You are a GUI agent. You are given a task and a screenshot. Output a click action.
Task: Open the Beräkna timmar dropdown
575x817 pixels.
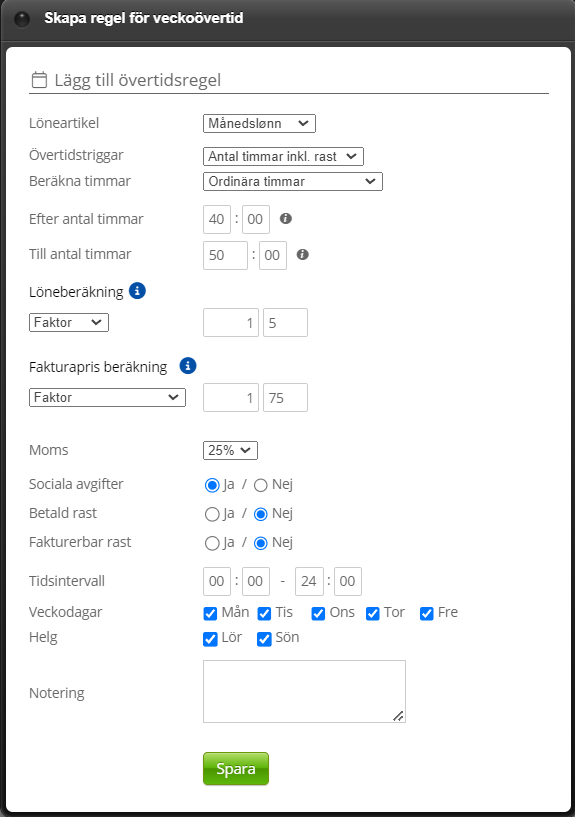[293, 181]
